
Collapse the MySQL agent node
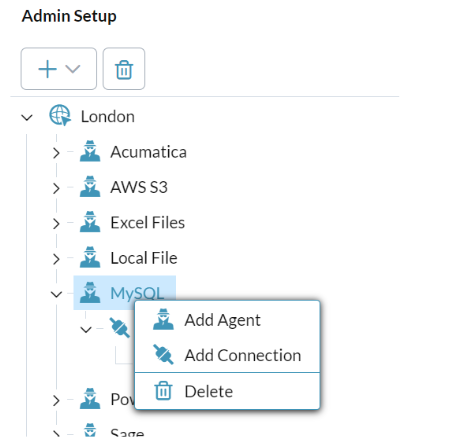click(x=56, y=294)
